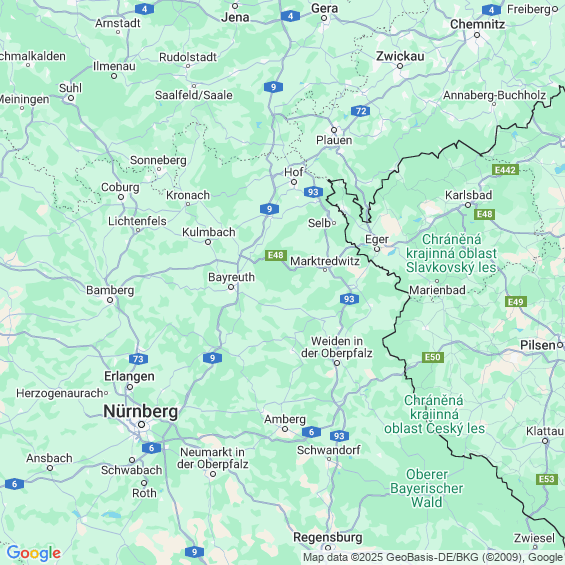The height and width of the screenshot is (565, 565).
Task: Select the Nürnberg city label
Action: (x=141, y=411)
